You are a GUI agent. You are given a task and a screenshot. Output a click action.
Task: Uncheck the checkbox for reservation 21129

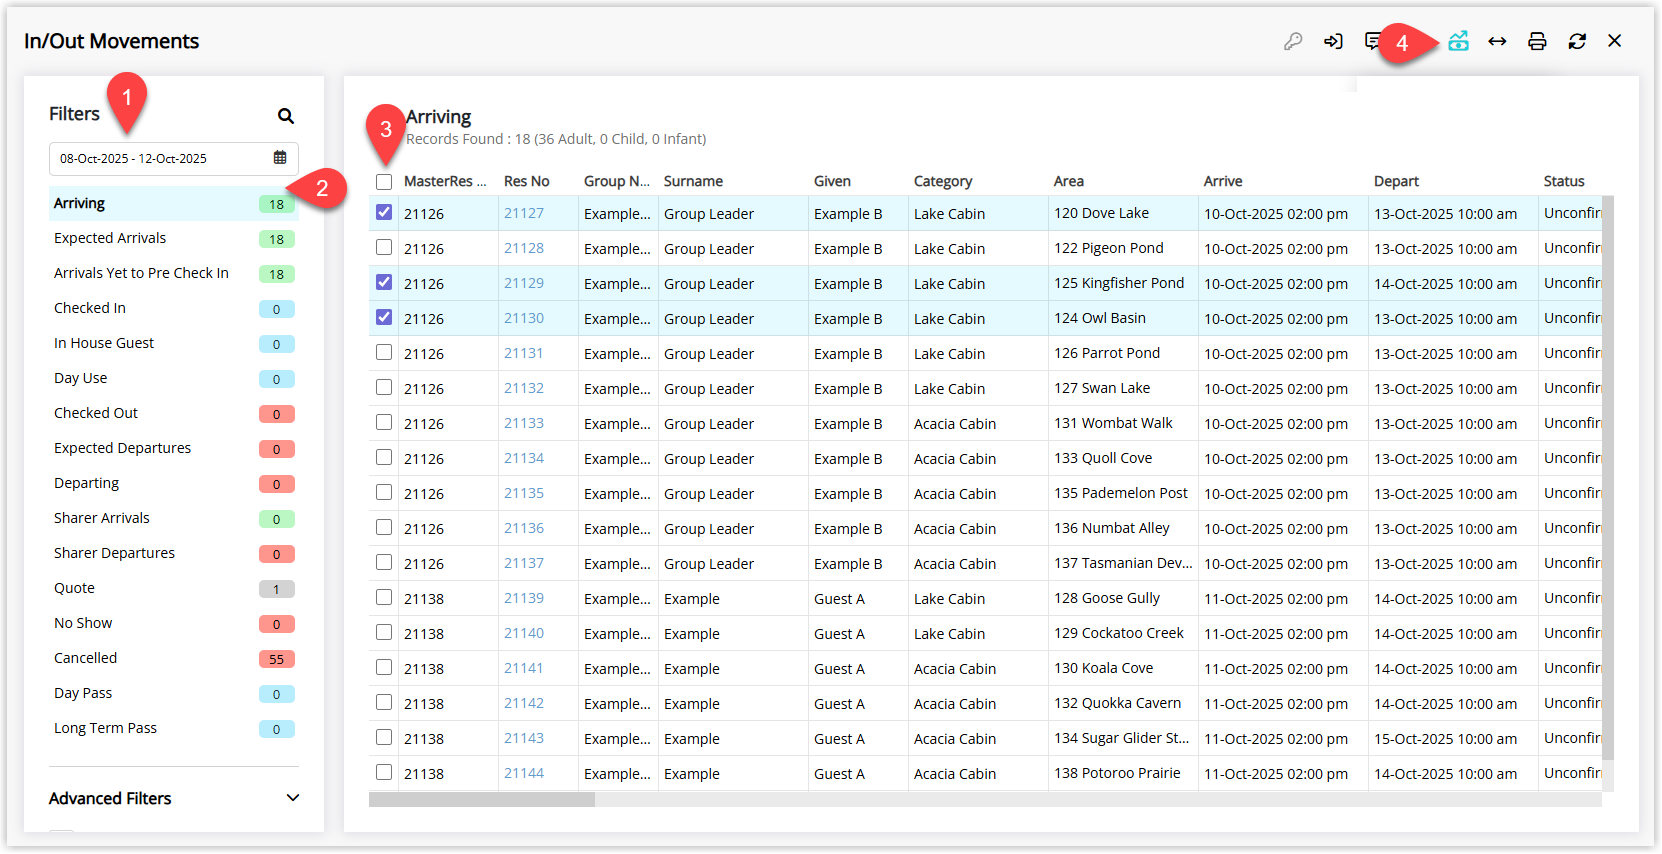(384, 282)
